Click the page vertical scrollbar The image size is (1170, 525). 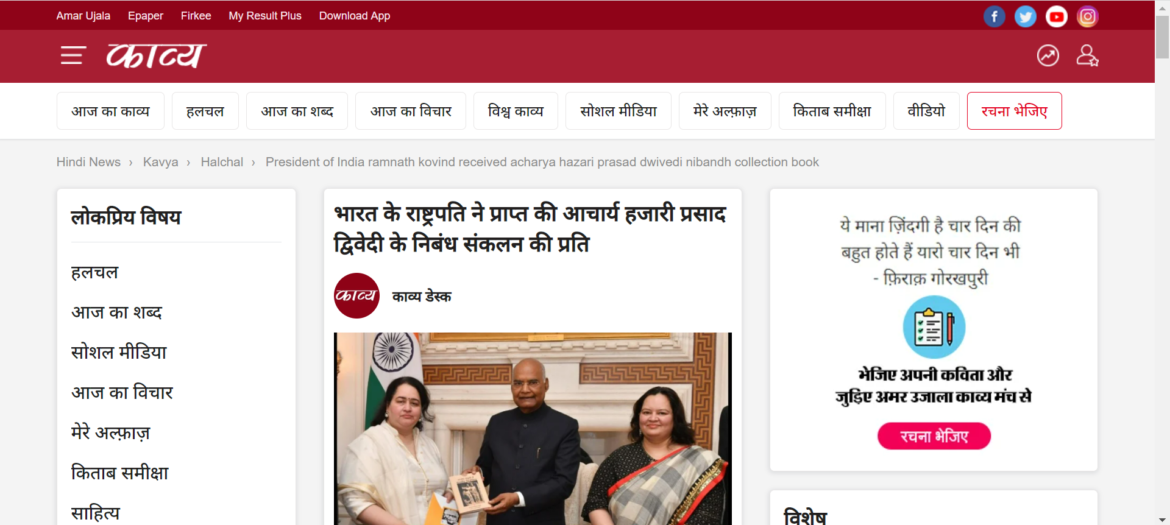(x=1162, y=262)
